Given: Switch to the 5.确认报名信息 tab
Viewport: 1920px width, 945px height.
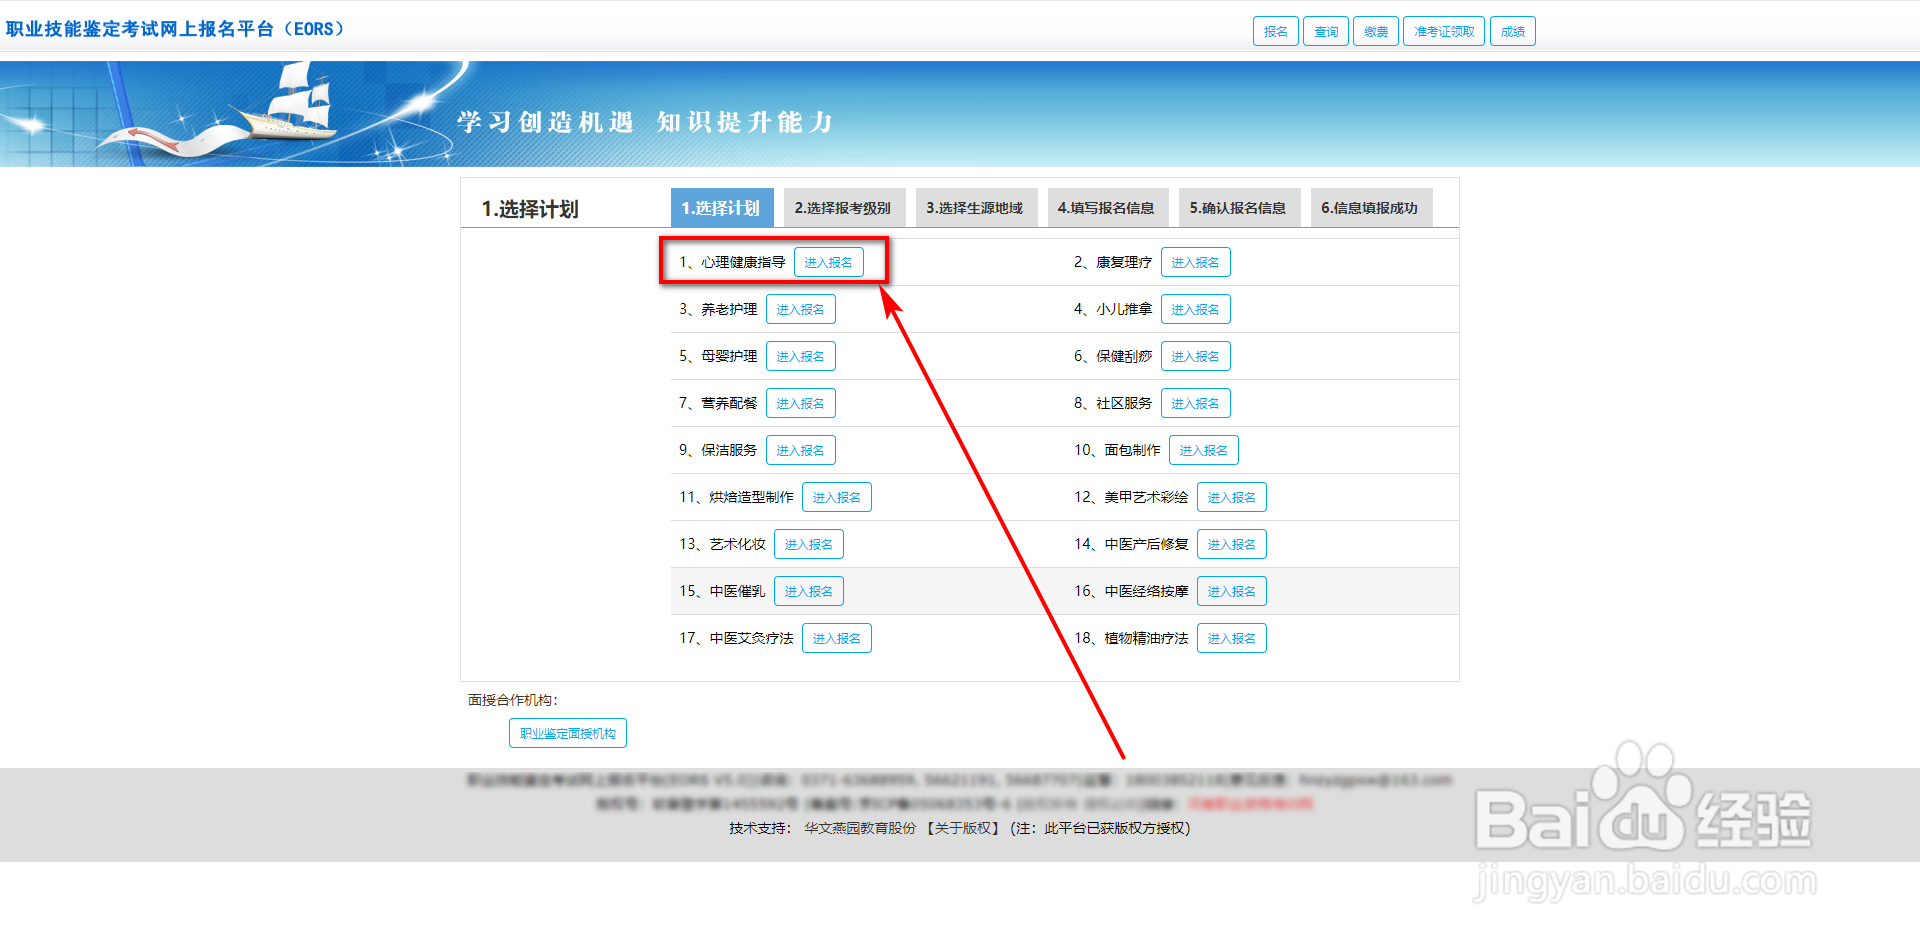Looking at the screenshot, I should [1239, 207].
